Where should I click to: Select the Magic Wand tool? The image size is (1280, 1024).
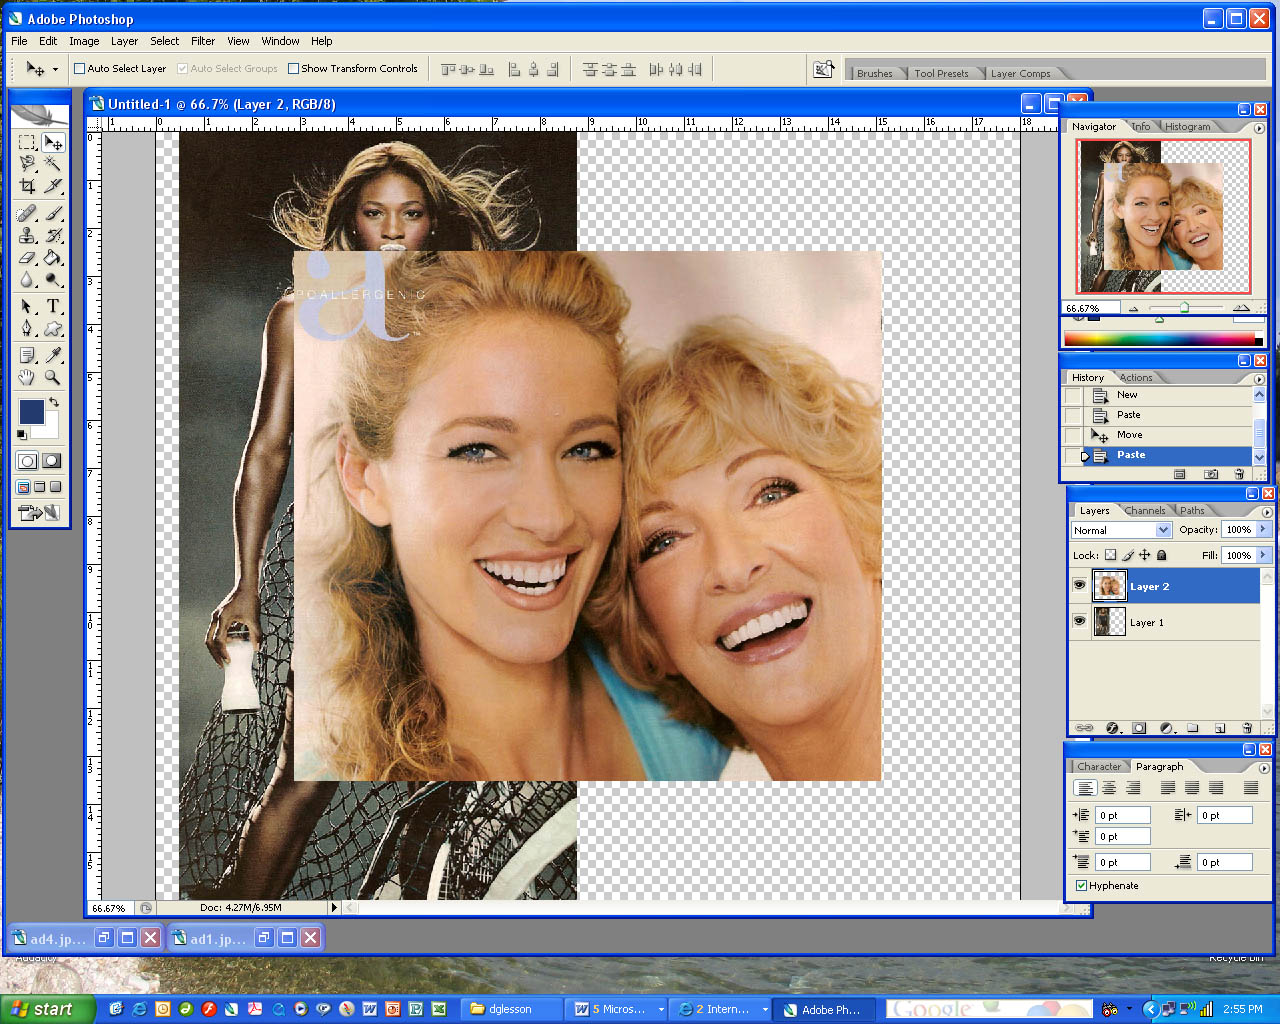click(53, 164)
